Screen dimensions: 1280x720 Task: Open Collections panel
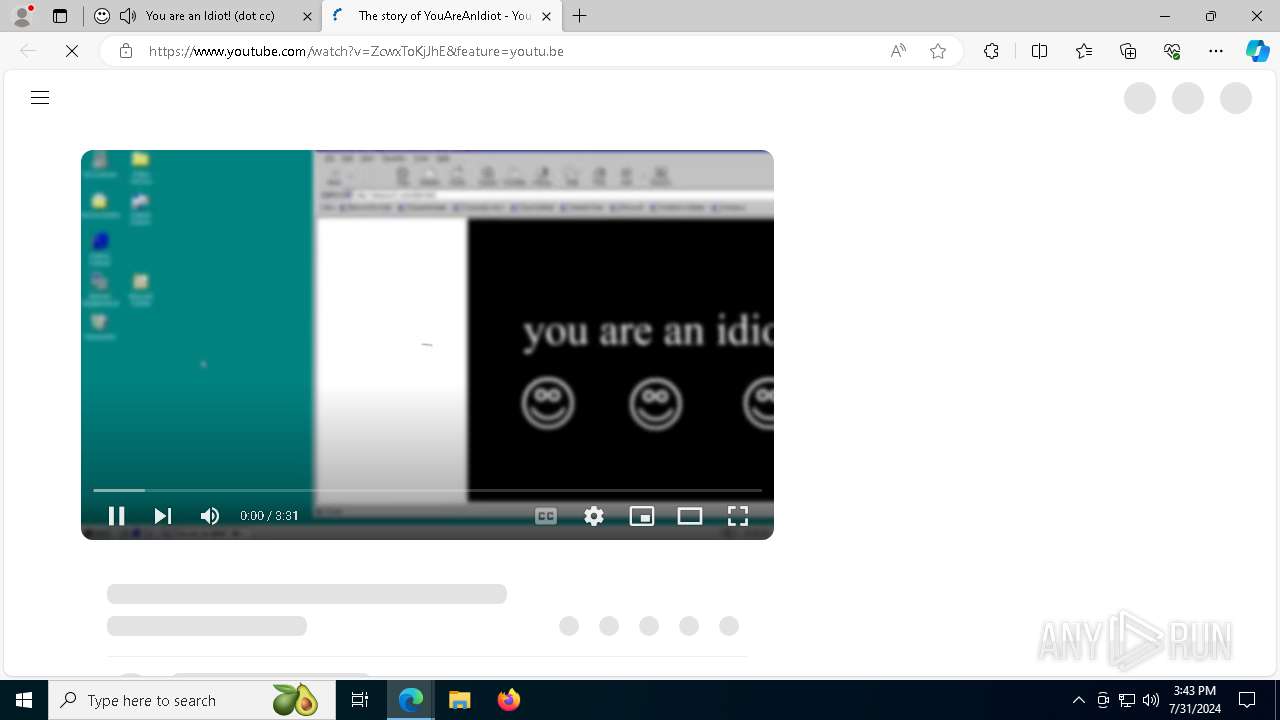1128,51
